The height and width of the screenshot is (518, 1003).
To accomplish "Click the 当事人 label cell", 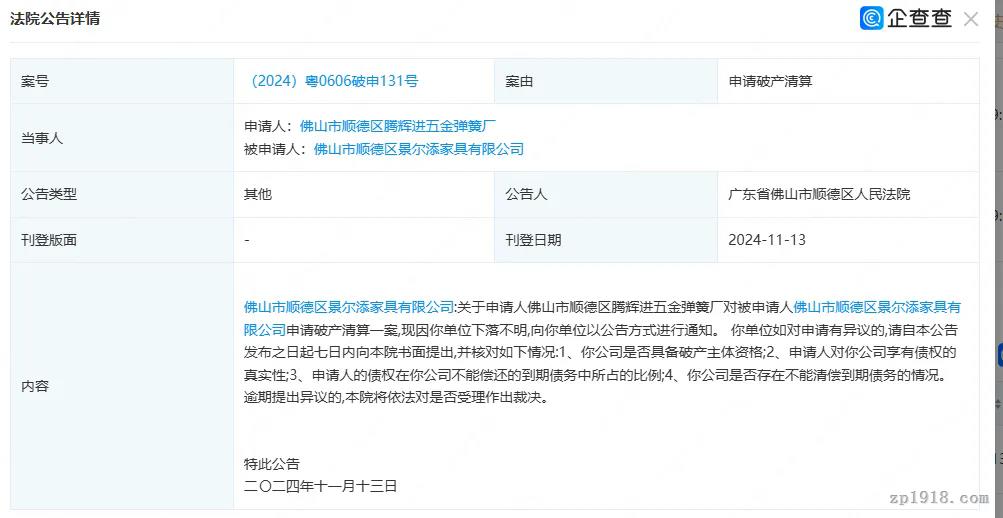I will point(42,138).
